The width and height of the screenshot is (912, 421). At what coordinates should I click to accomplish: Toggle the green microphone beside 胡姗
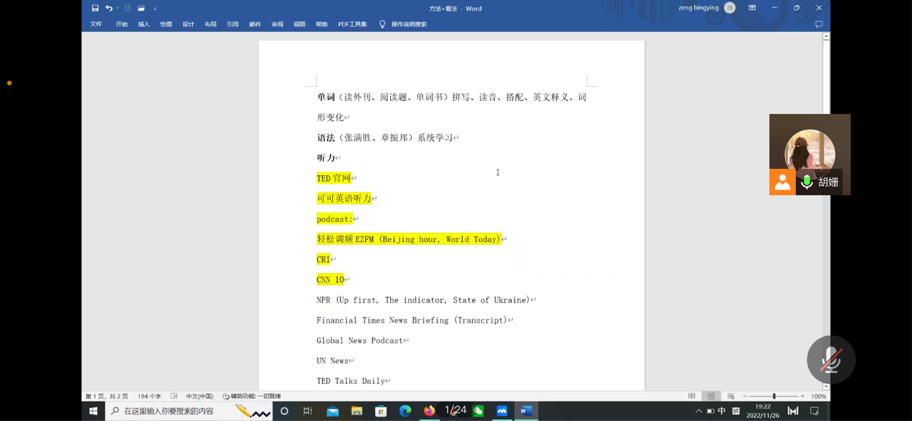click(806, 182)
